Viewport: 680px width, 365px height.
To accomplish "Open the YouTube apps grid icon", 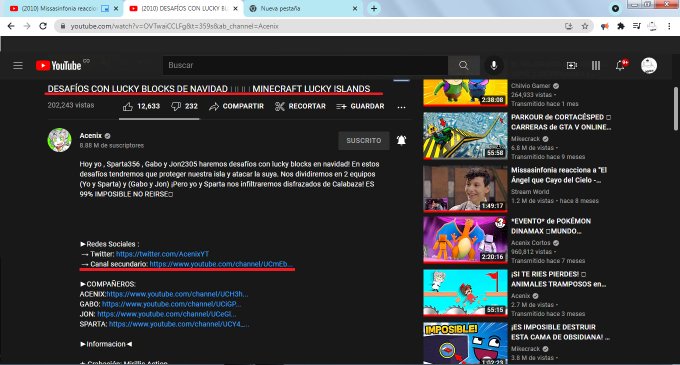I will (596, 65).
